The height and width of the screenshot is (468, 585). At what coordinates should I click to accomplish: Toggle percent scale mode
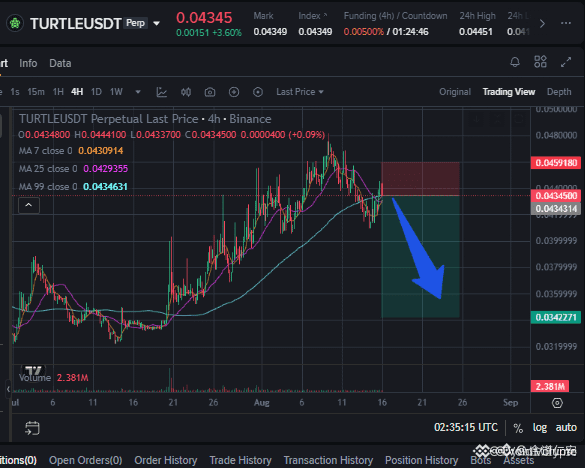[x=518, y=428]
